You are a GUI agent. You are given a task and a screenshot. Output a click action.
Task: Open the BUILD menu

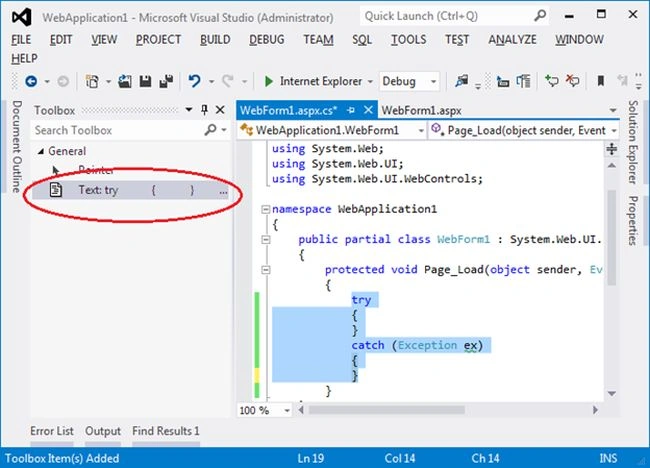(x=215, y=40)
